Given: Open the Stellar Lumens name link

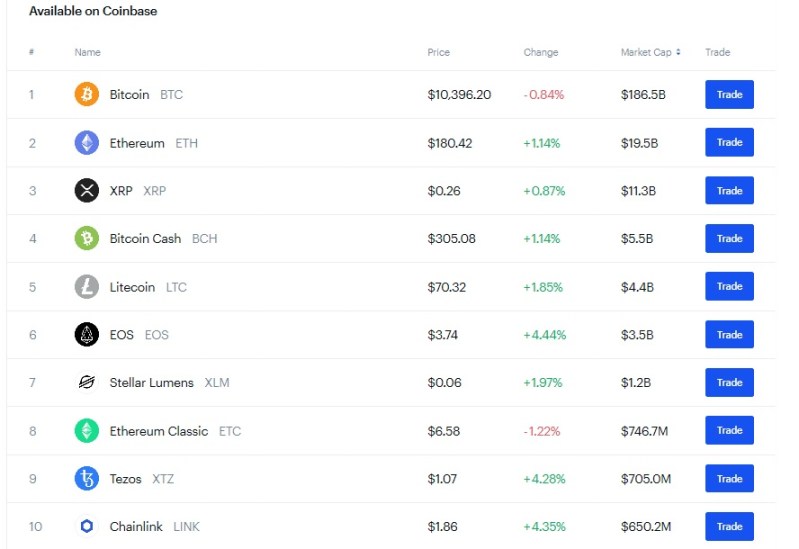Looking at the screenshot, I should 151,383.
